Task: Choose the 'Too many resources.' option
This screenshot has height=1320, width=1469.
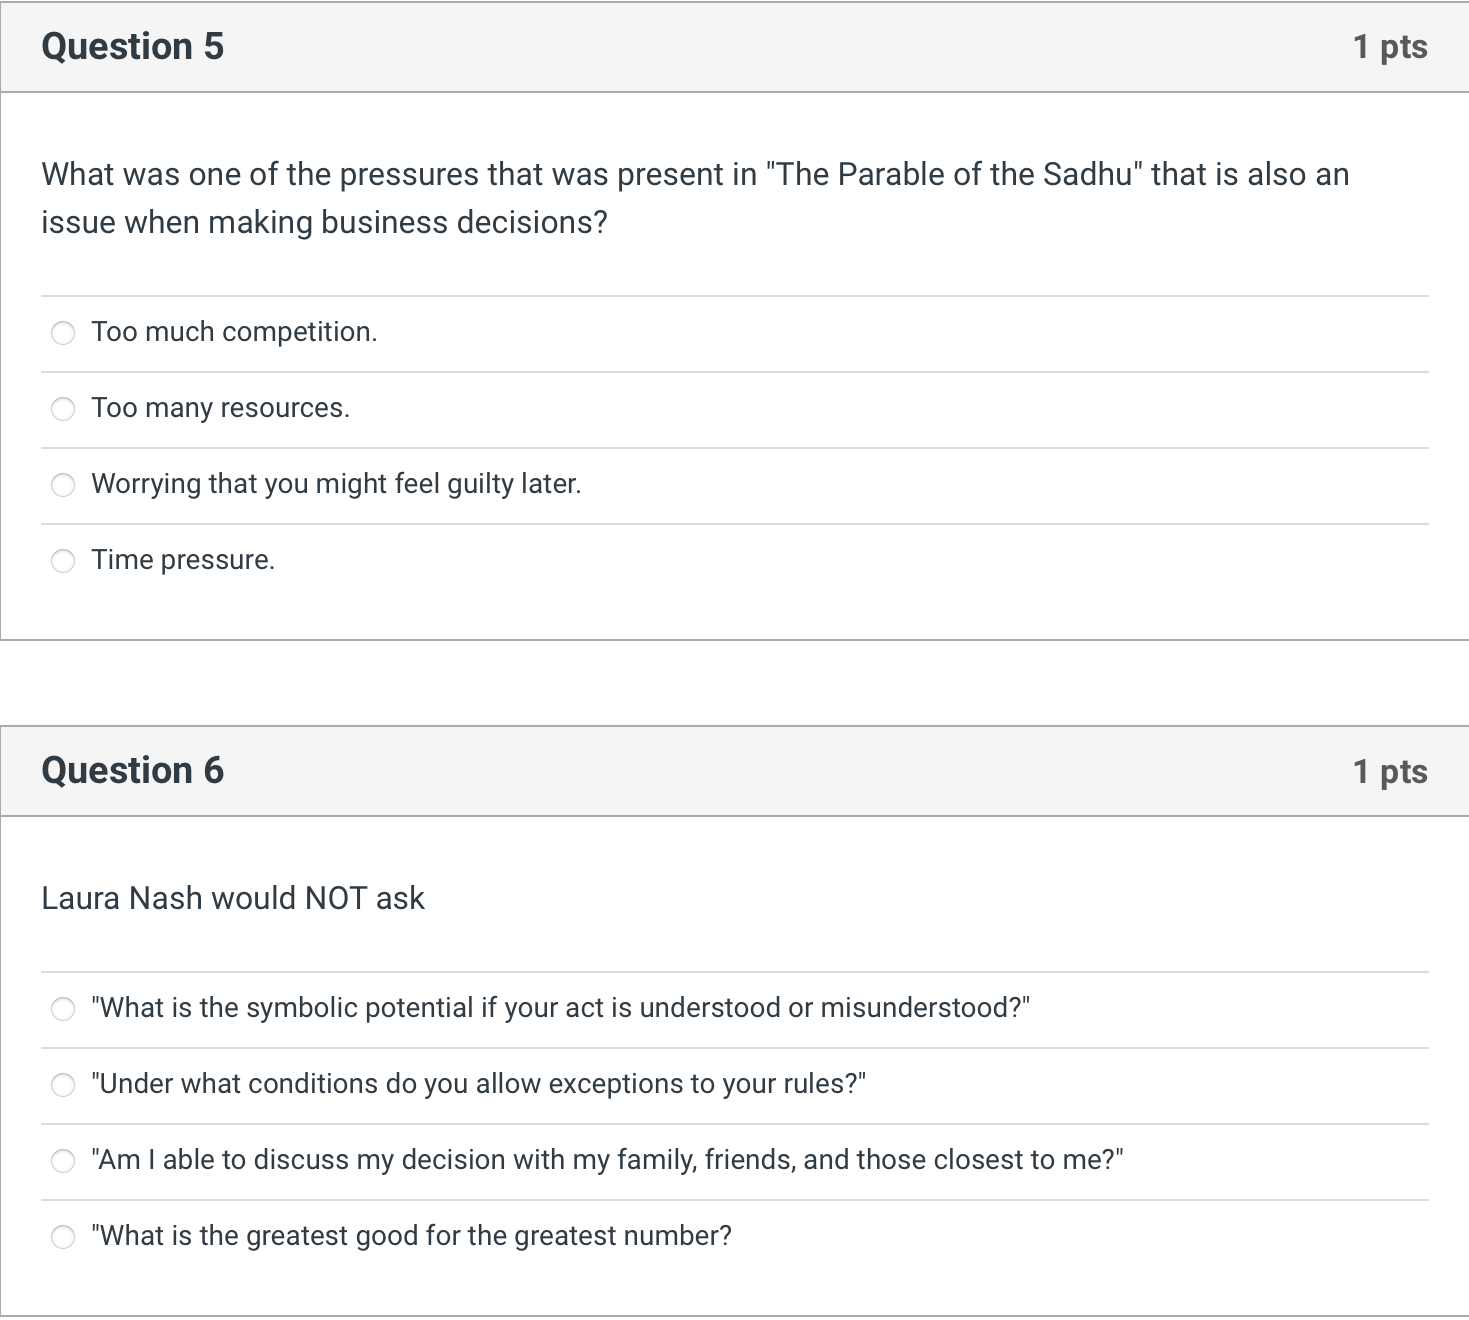Action: [x=63, y=409]
